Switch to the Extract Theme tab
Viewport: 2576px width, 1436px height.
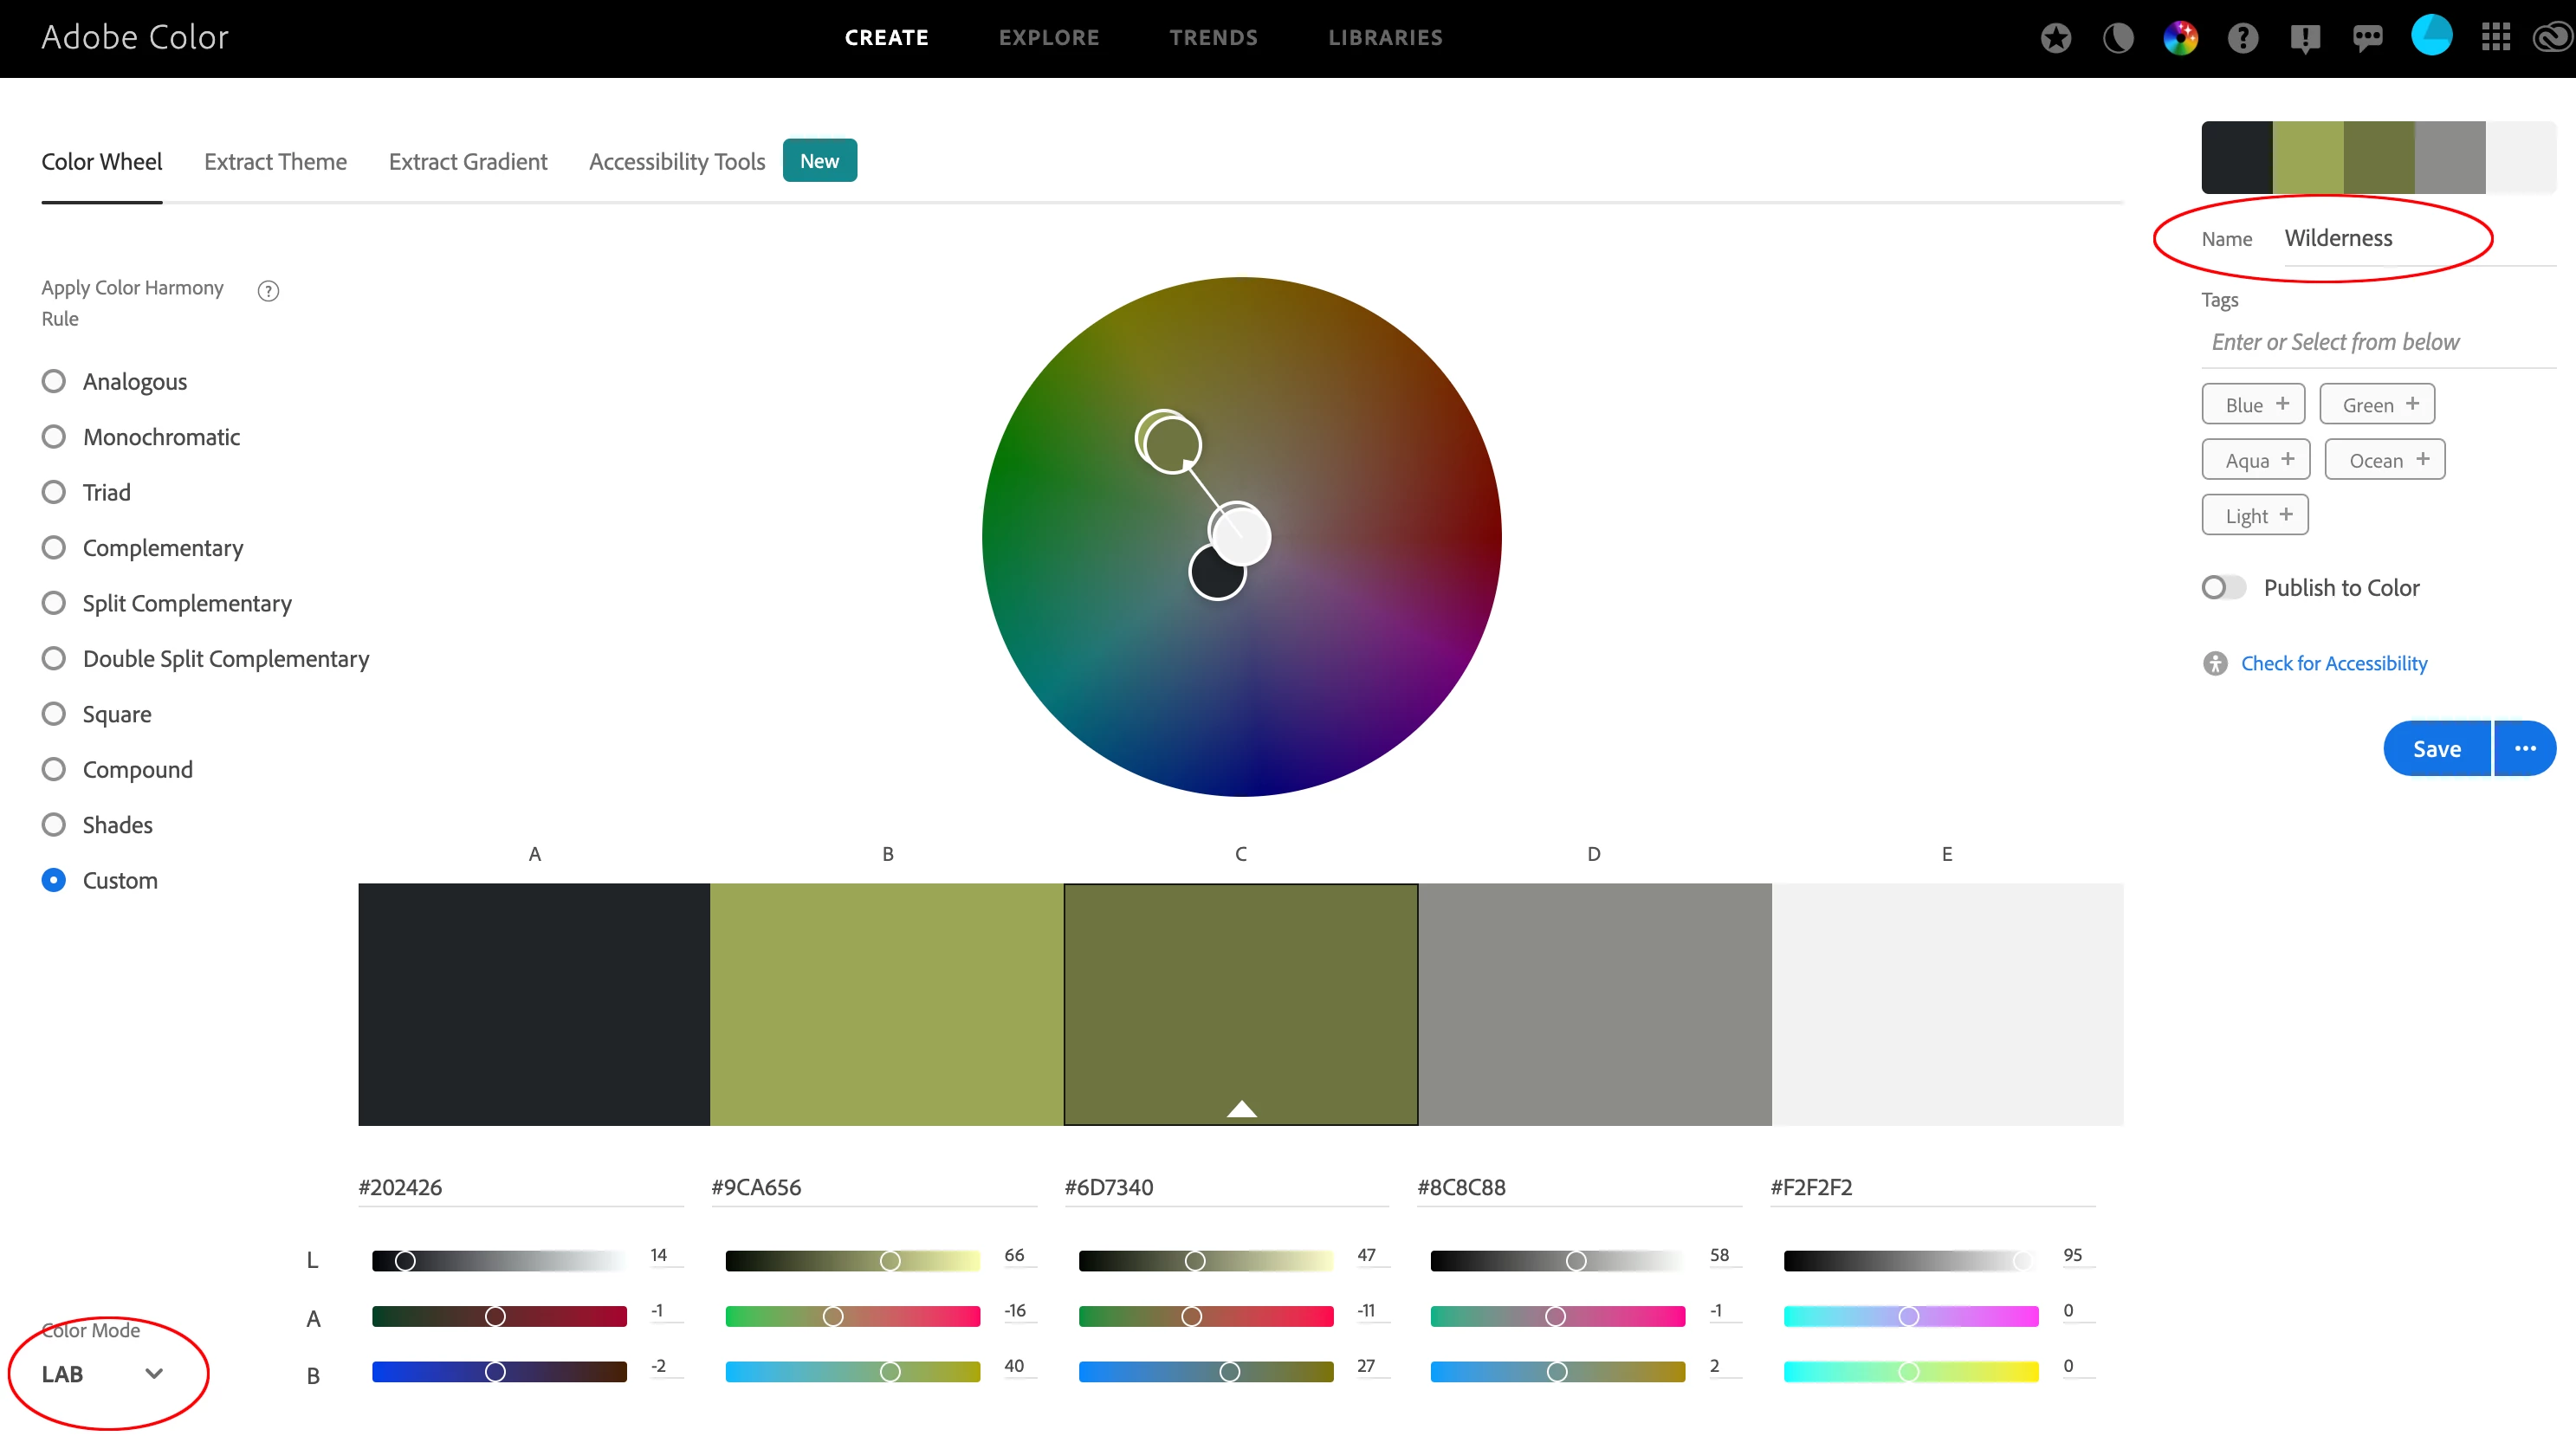tap(275, 161)
